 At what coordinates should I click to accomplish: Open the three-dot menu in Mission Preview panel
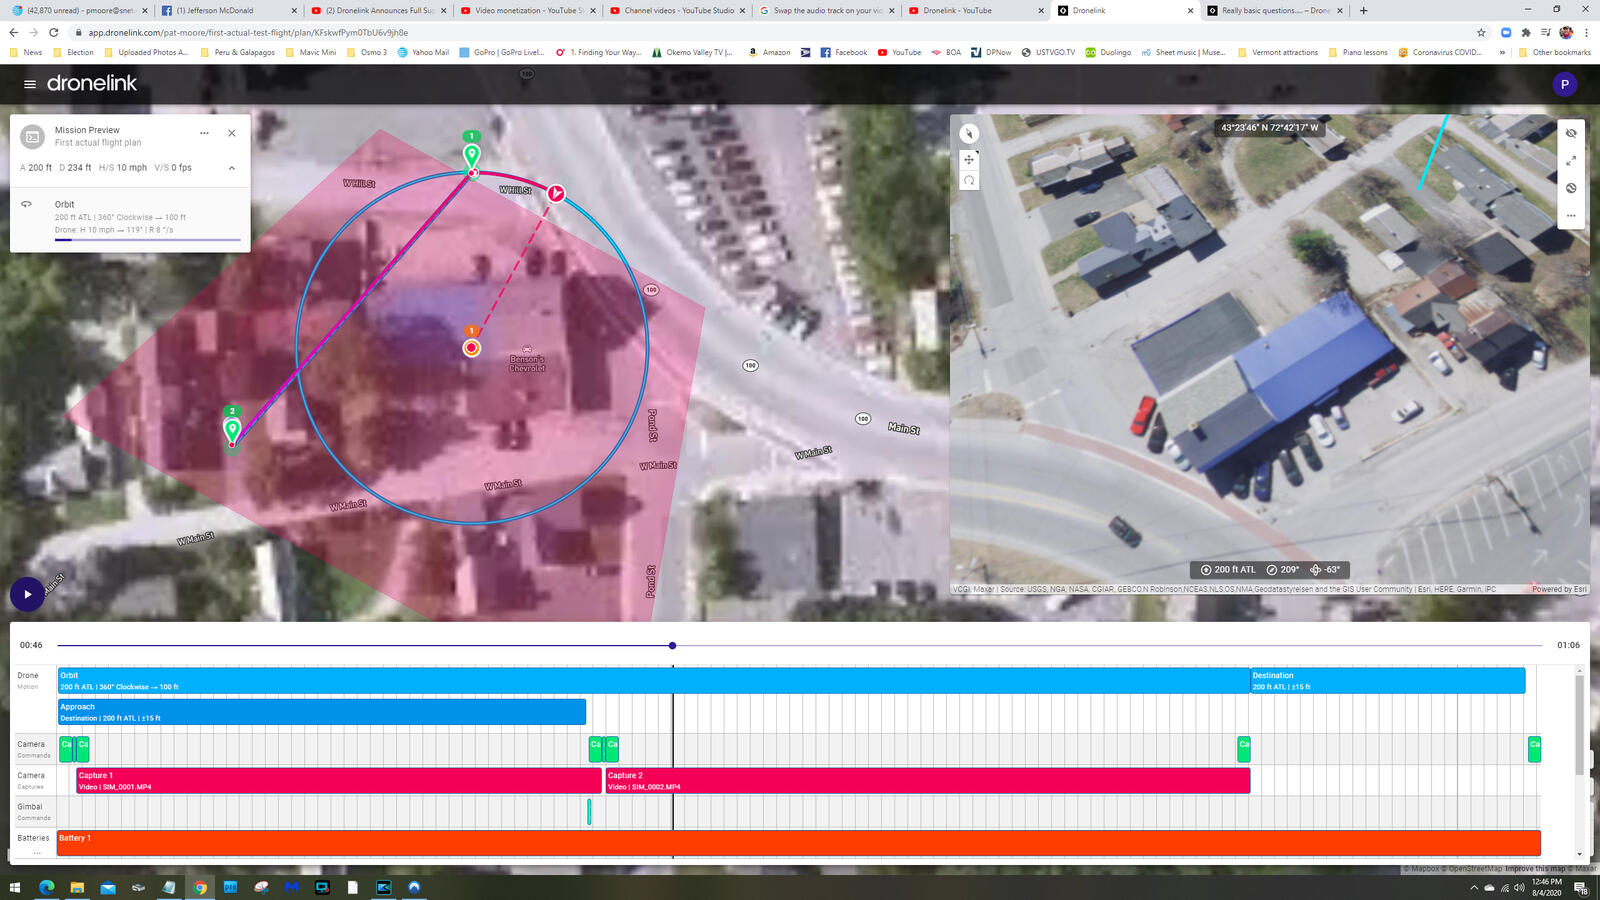coord(204,132)
